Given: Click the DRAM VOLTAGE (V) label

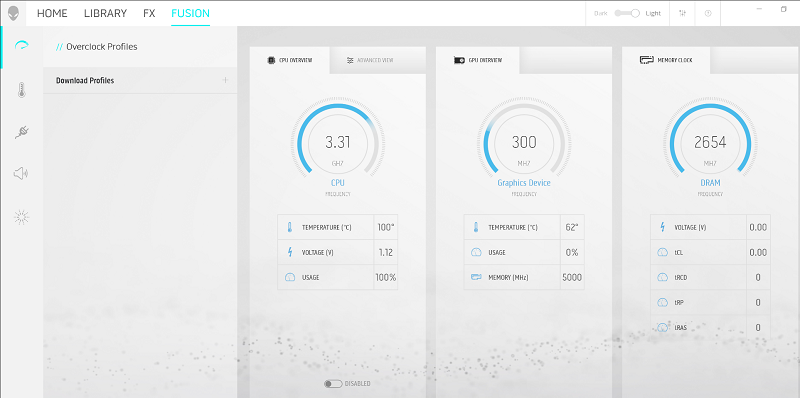Looking at the screenshot, I should click(690, 228).
